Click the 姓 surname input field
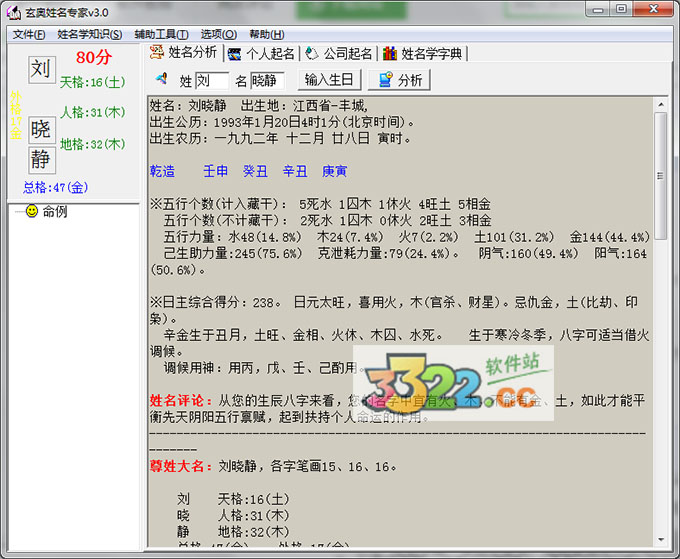The image size is (680, 559). tap(212, 81)
